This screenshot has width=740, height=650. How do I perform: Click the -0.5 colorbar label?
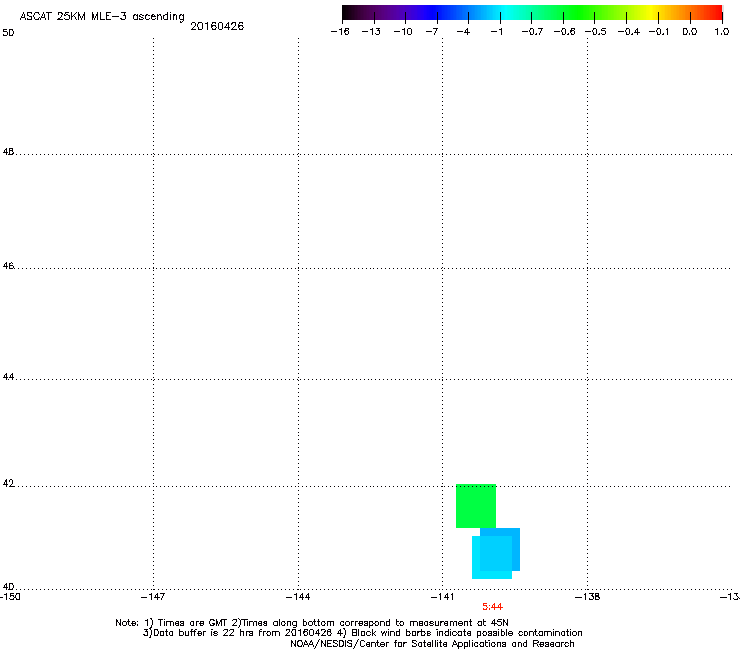coord(596,32)
